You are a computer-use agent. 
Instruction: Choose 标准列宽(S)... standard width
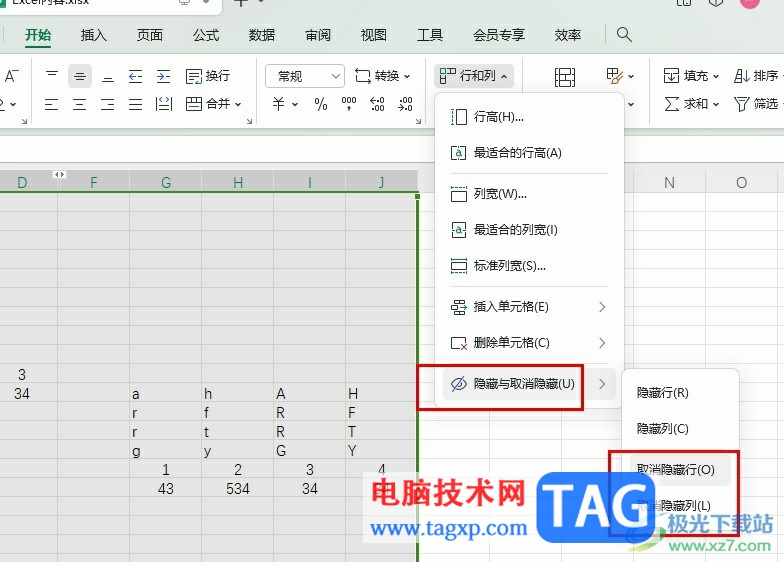coord(530,266)
